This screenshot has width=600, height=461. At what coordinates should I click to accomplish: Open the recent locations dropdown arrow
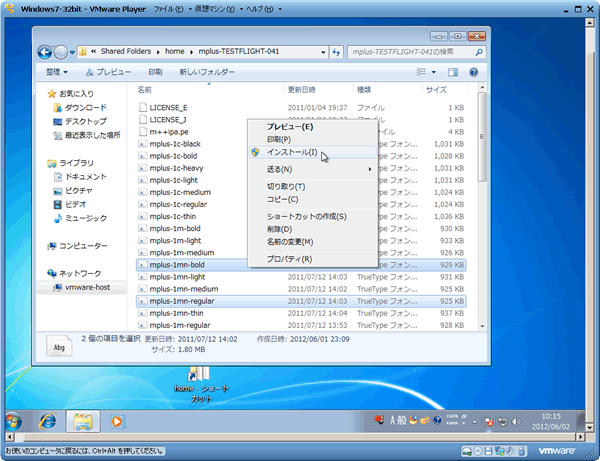[x=72, y=52]
